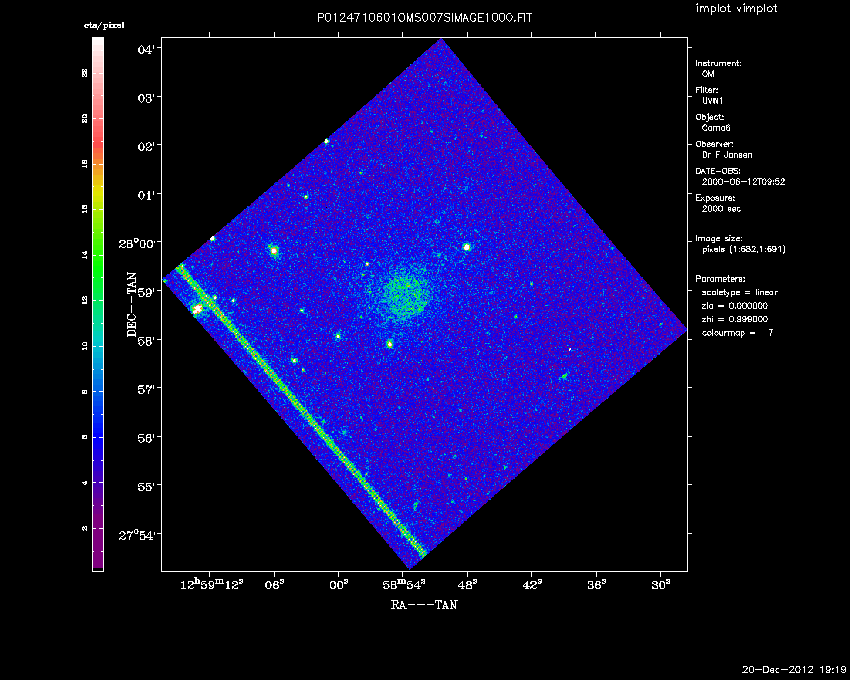Click the 'RA---TAN' axis label
This screenshot has width=850, height=680.
pyautogui.click(x=424, y=605)
